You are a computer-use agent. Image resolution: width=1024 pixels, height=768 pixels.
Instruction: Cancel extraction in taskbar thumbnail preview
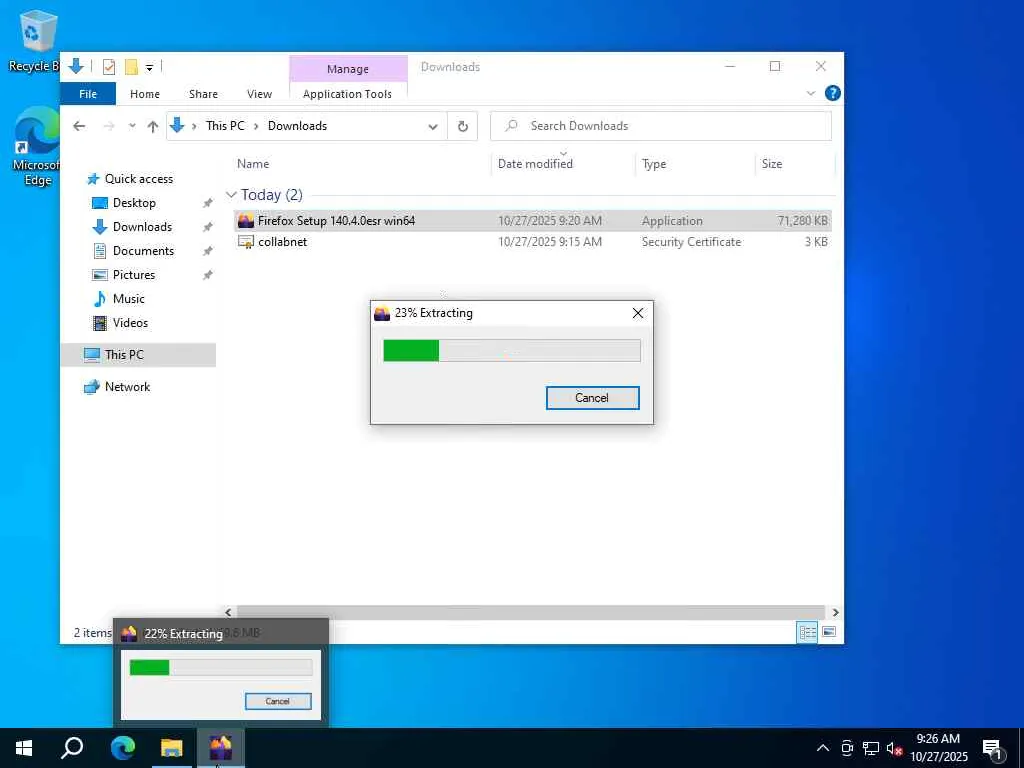(x=278, y=701)
